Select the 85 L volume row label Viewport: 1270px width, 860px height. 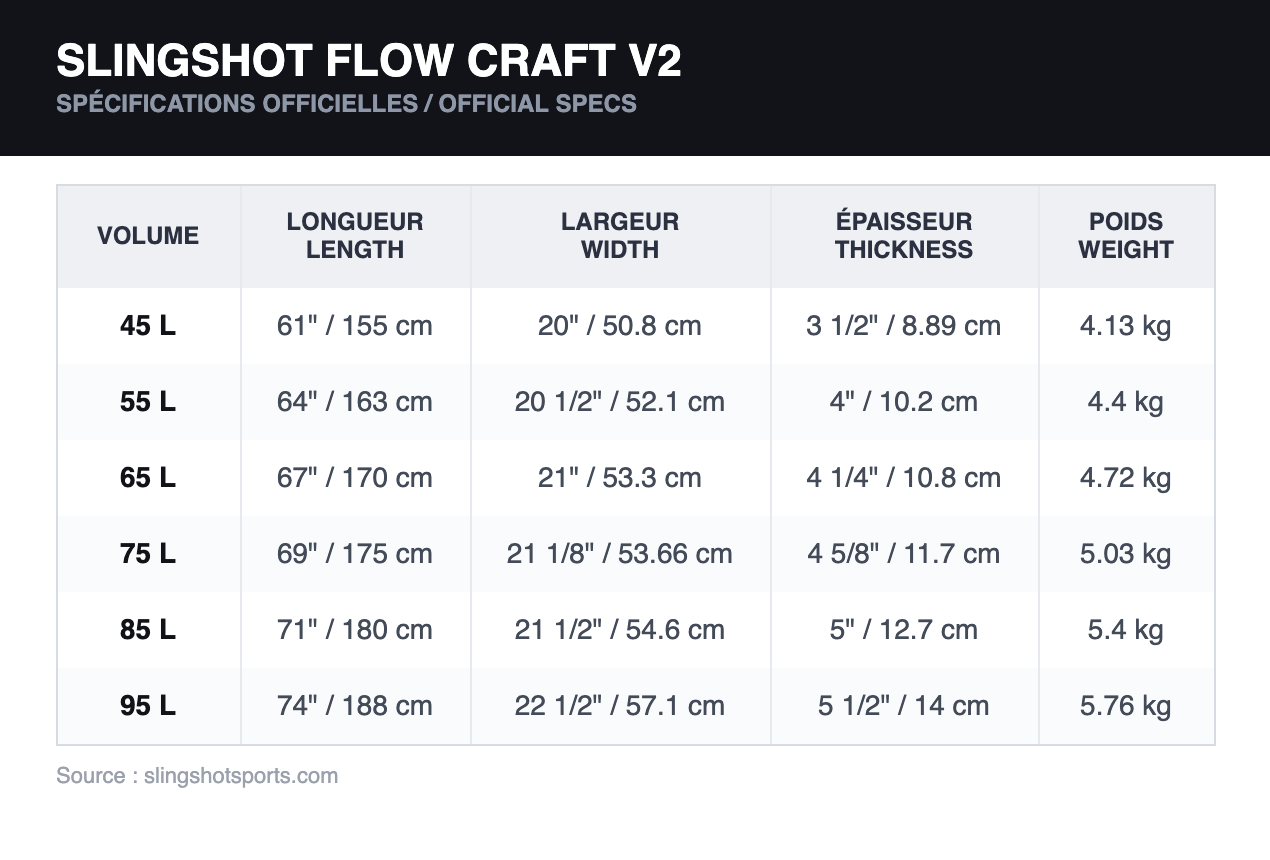pyautogui.click(x=148, y=630)
